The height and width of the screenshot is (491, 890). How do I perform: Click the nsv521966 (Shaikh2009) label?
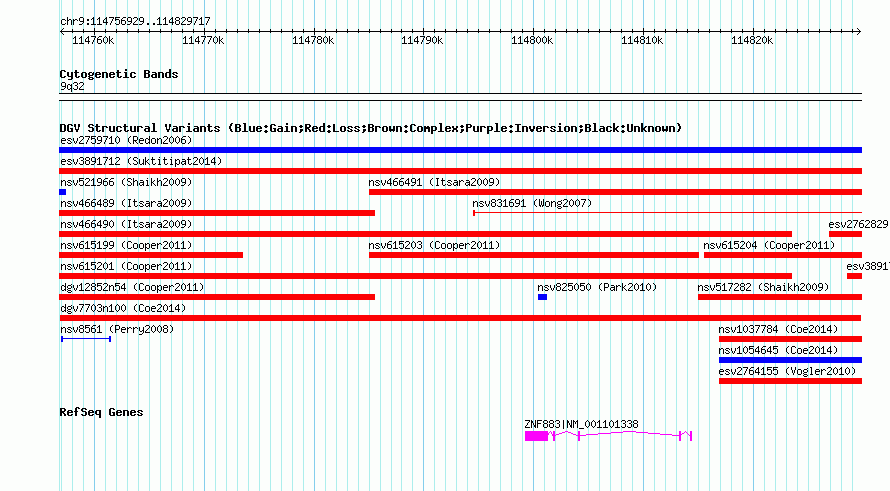click(126, 182)
